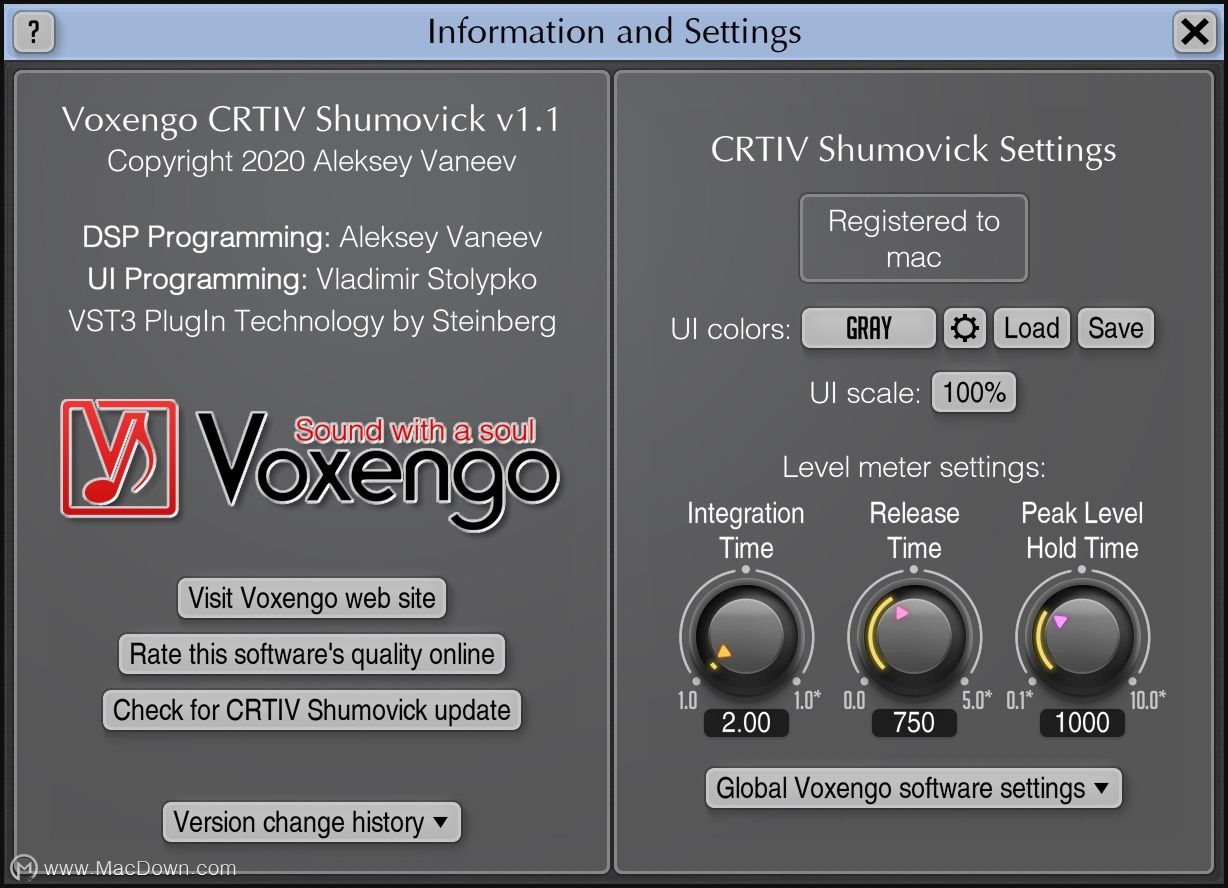
Task: Load a UI color scheme
Action: point(1032,328)
